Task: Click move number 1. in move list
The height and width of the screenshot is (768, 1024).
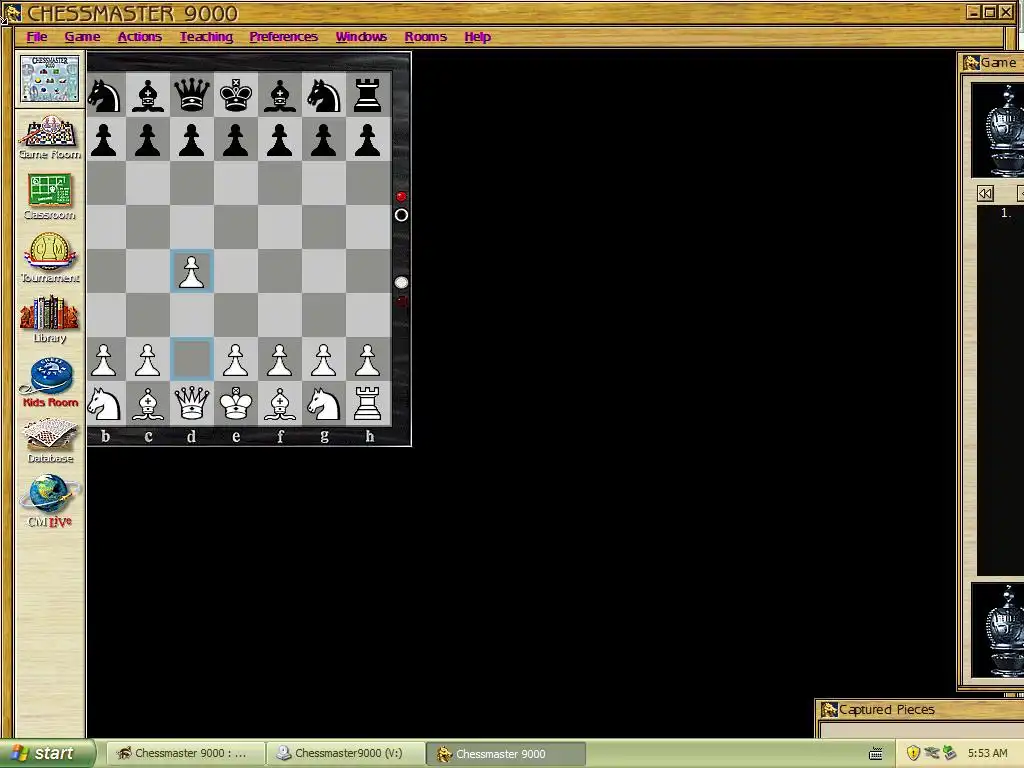Action: pos(1006,213)
